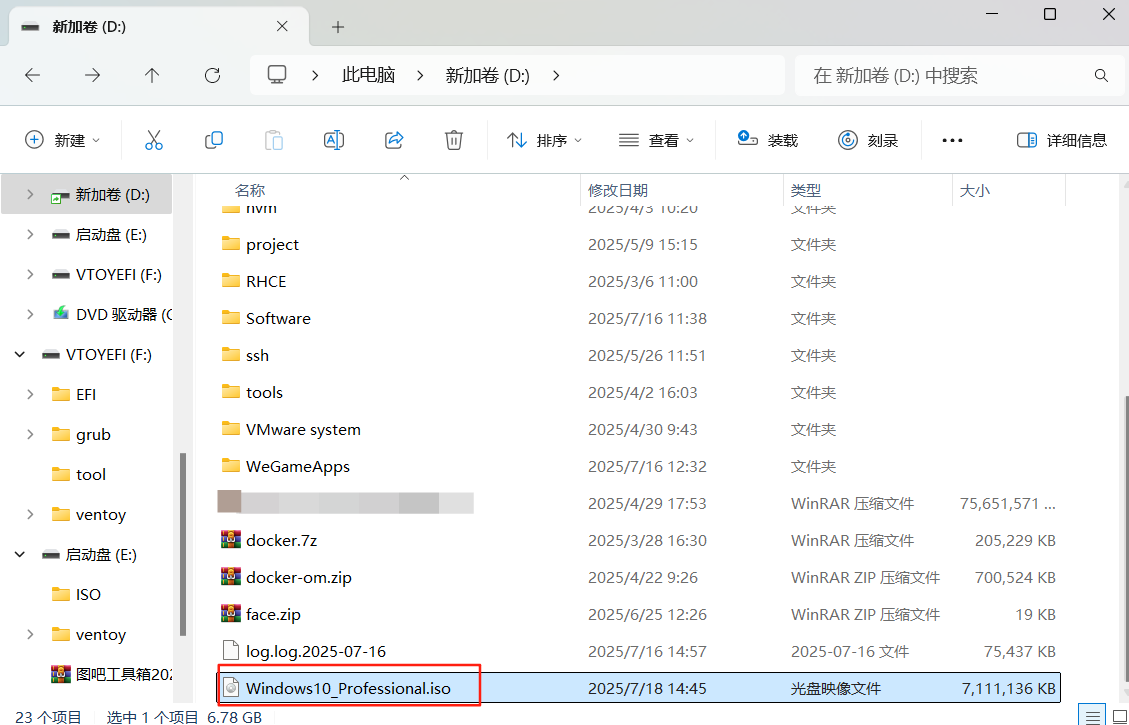Open a new tab with plus button

338,27
